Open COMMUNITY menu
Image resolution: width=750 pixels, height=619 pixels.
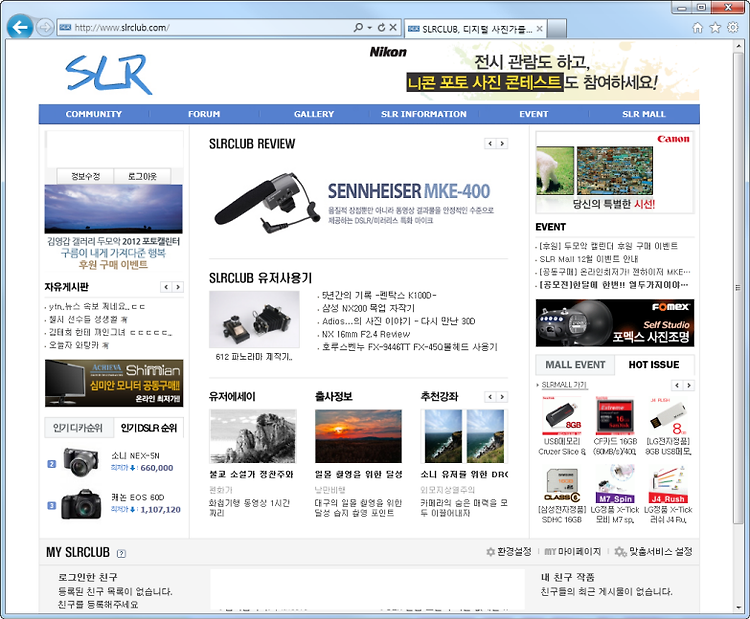[94, 114]
